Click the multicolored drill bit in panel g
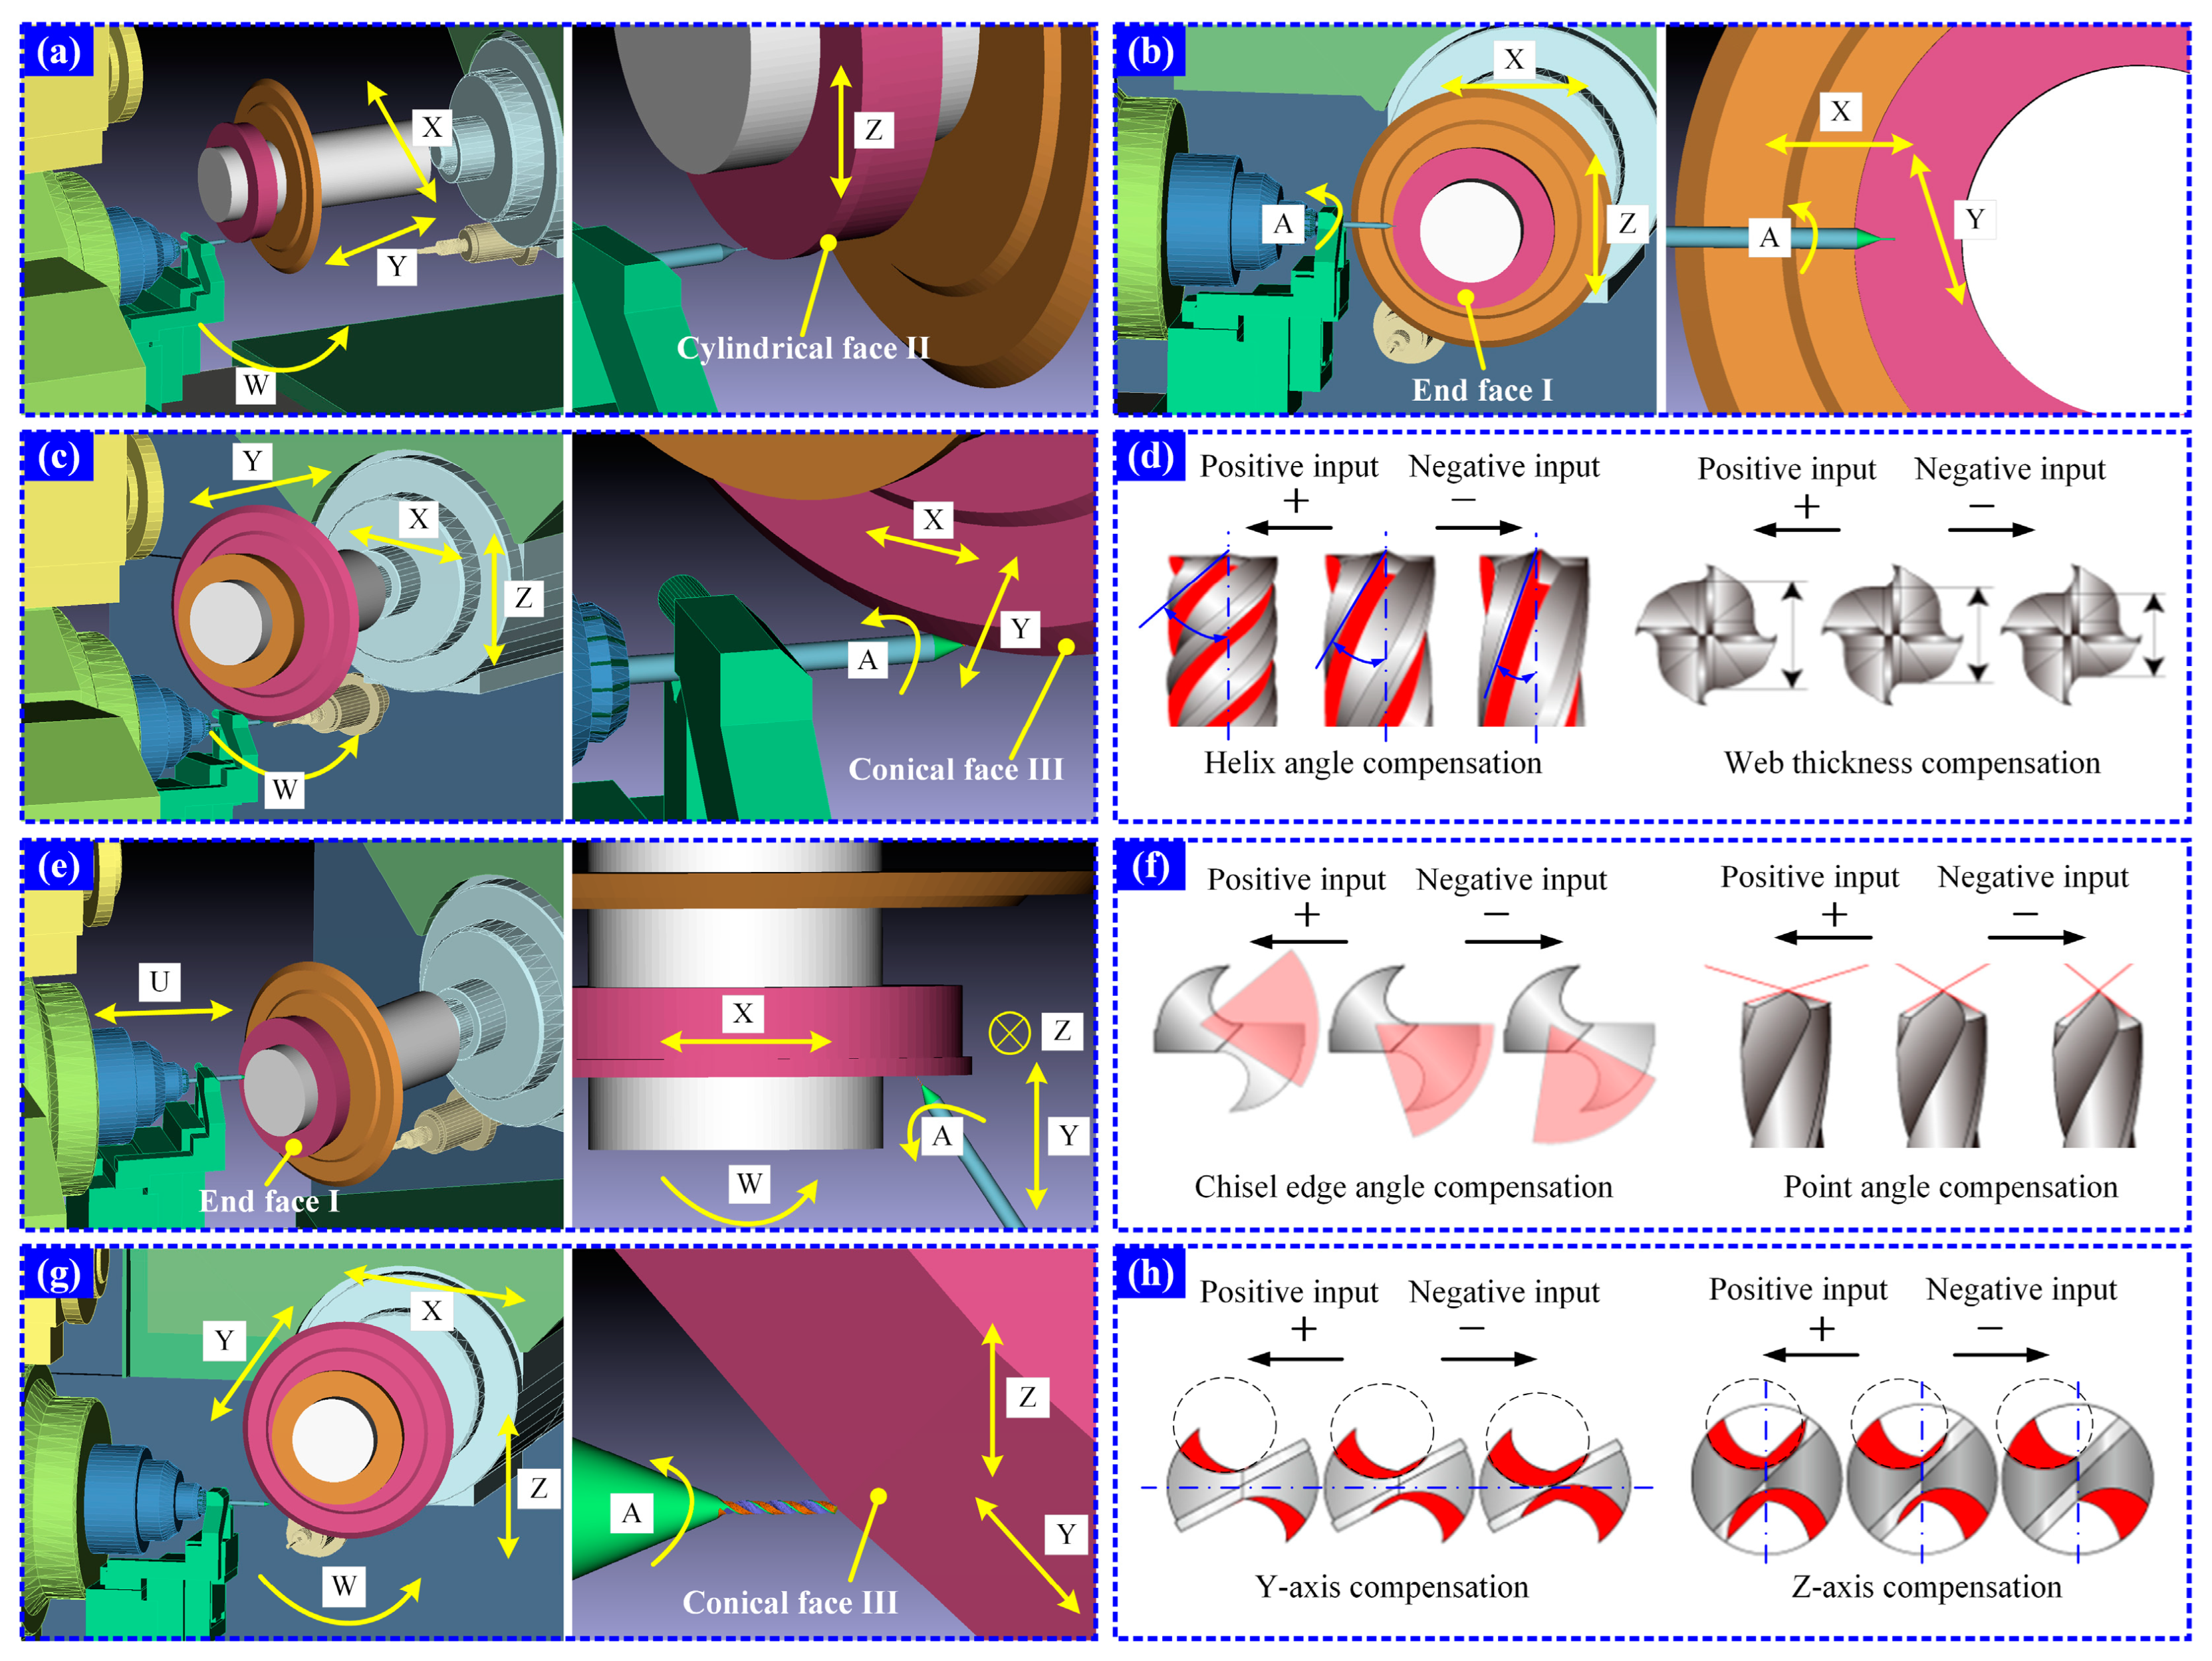This screenshot has width=2212, height=1661. [778, 1506]
